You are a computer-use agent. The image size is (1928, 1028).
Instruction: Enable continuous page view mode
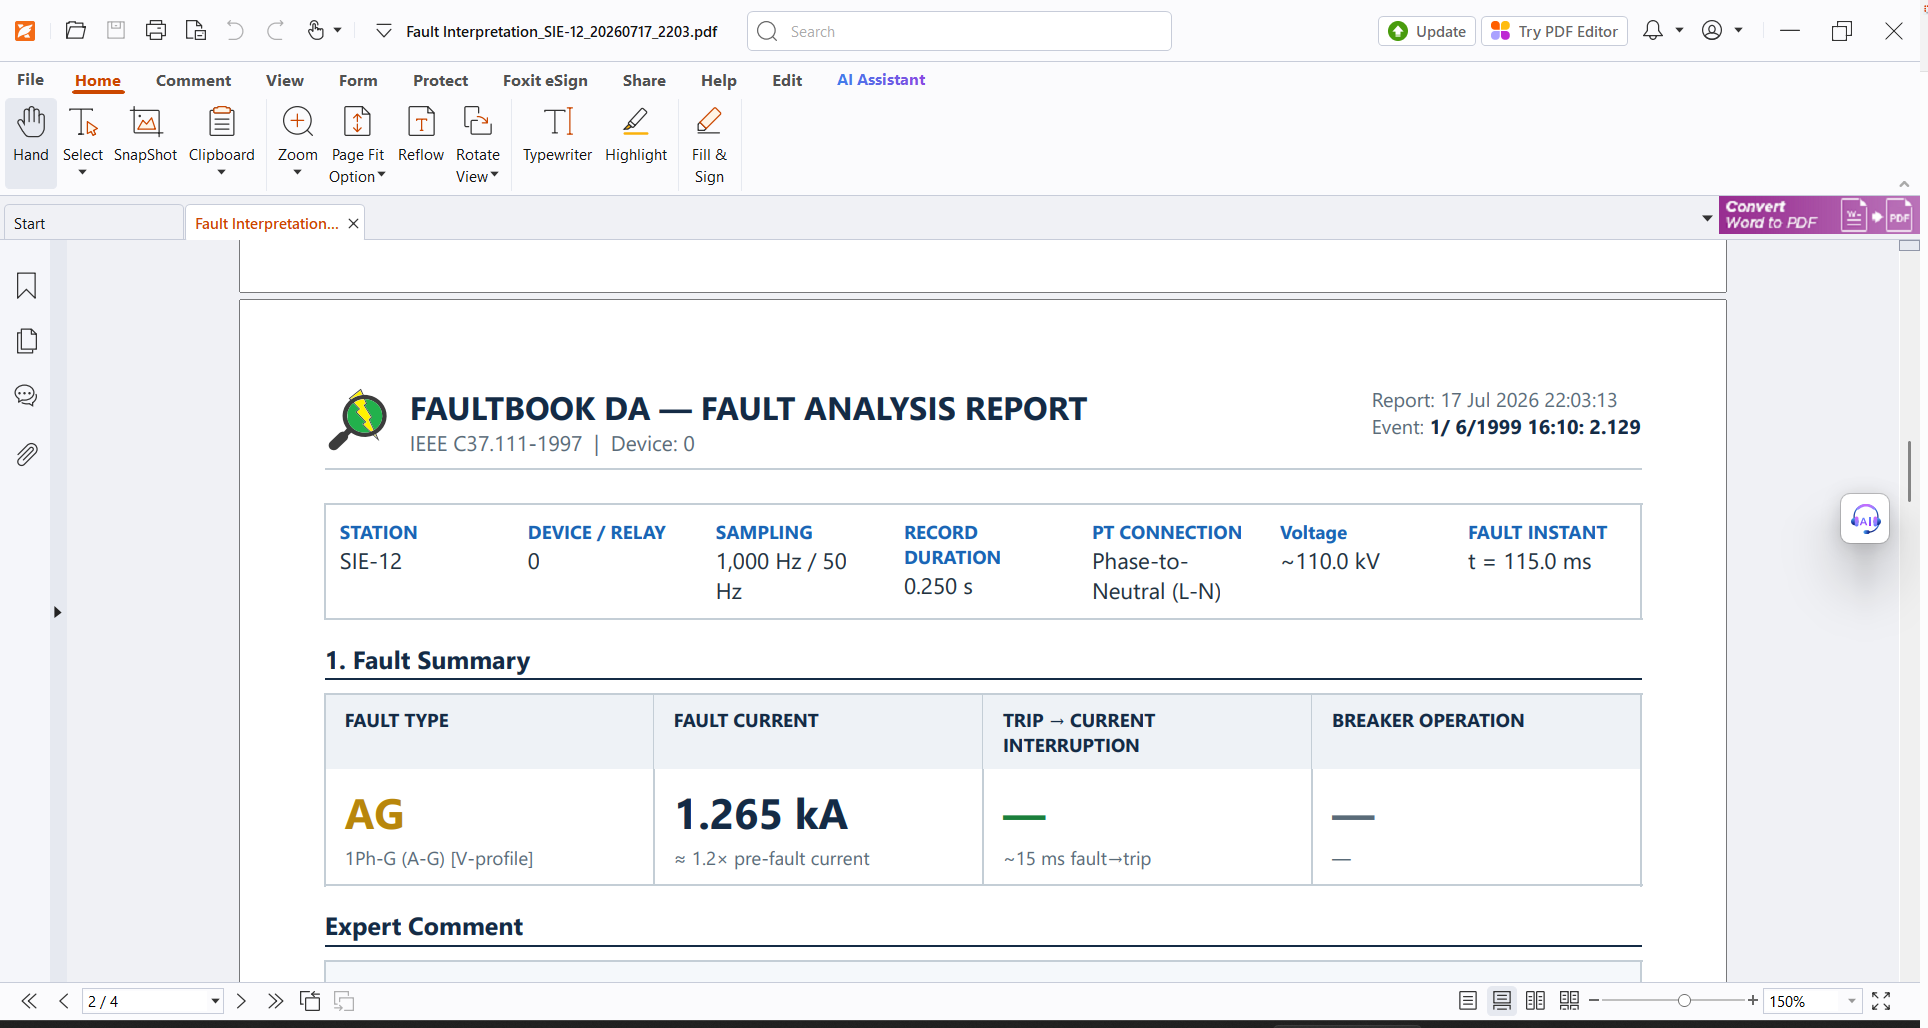[x=1502, y=1001]
